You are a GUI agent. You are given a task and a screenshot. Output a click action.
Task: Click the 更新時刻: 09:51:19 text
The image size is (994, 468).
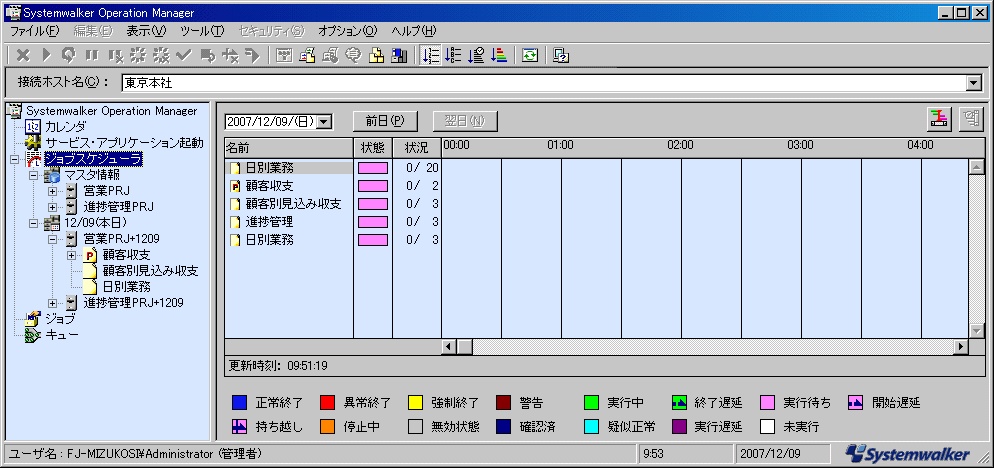[x=278, y=366]
